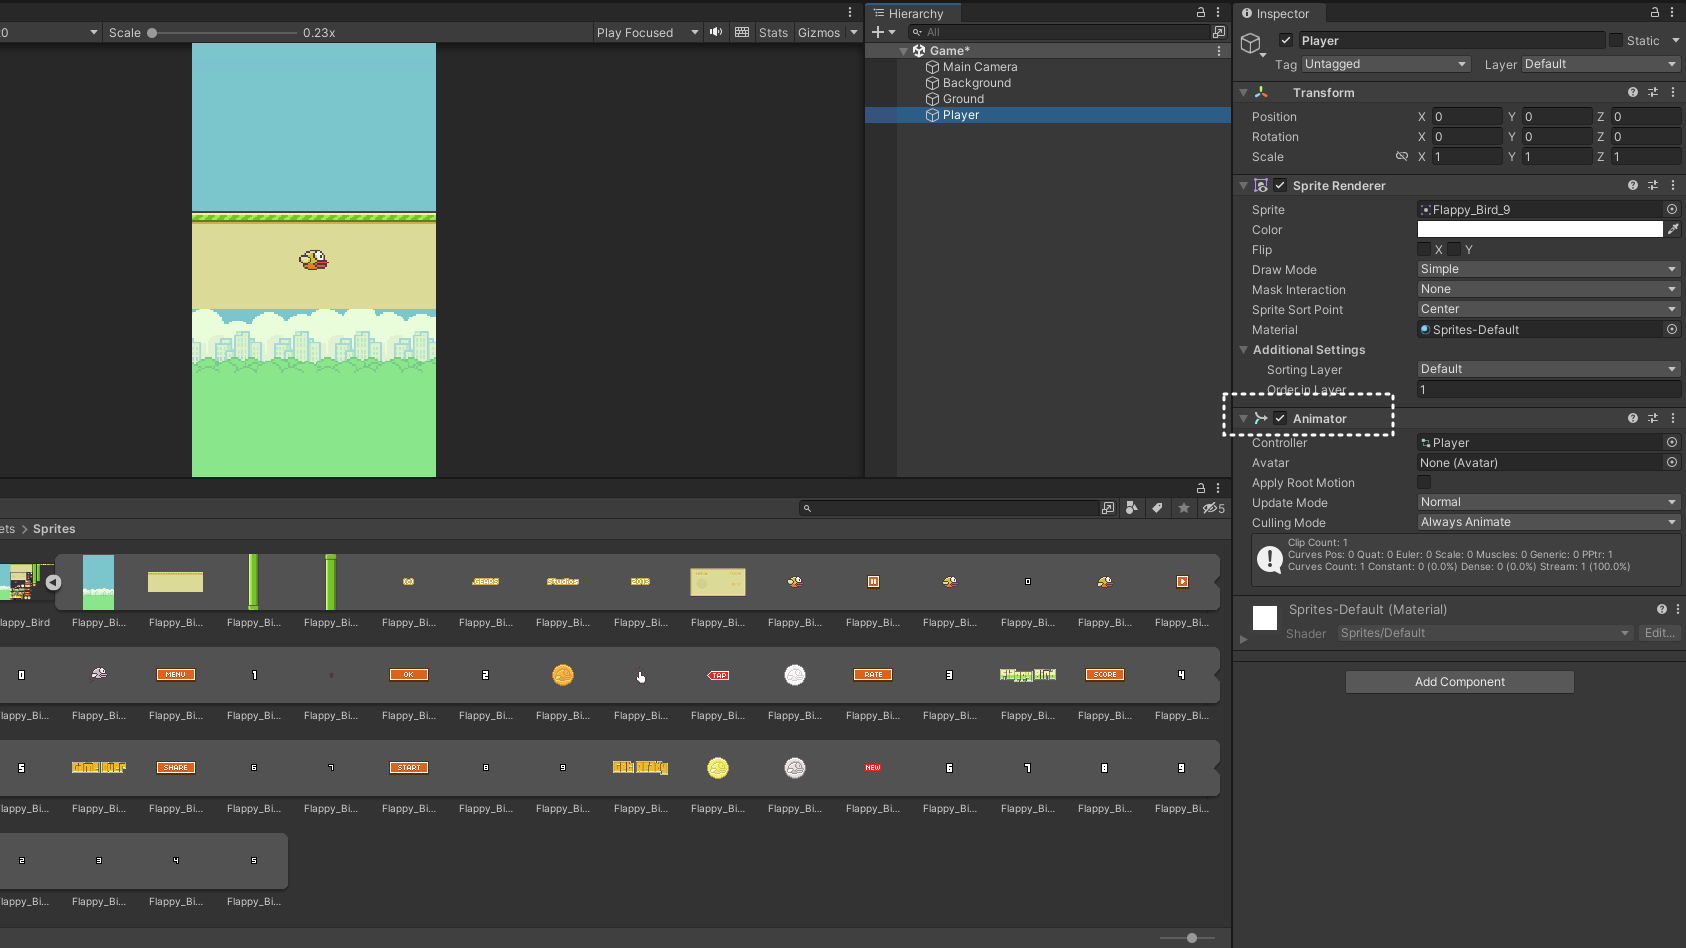Search by type in Project panel

click(x=1131, y=508)
